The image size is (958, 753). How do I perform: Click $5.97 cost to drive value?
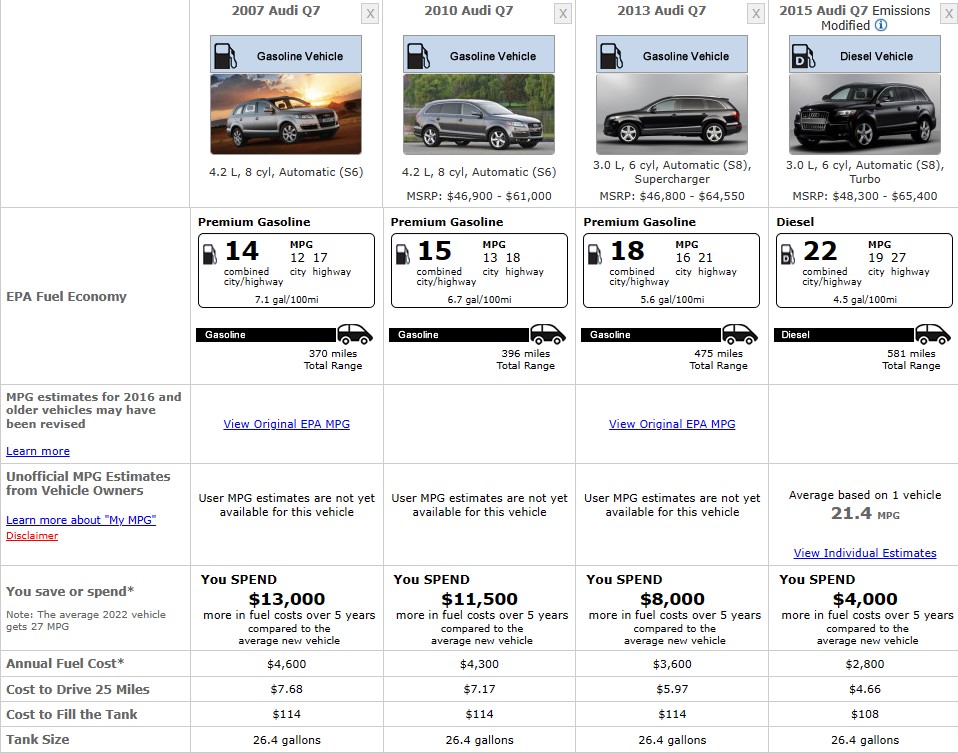[x=672, y=689]
